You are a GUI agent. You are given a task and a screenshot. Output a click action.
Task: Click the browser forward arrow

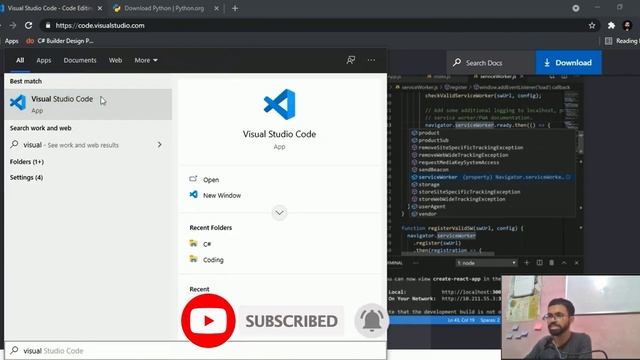pyautogui.click(x=13, y=25)
